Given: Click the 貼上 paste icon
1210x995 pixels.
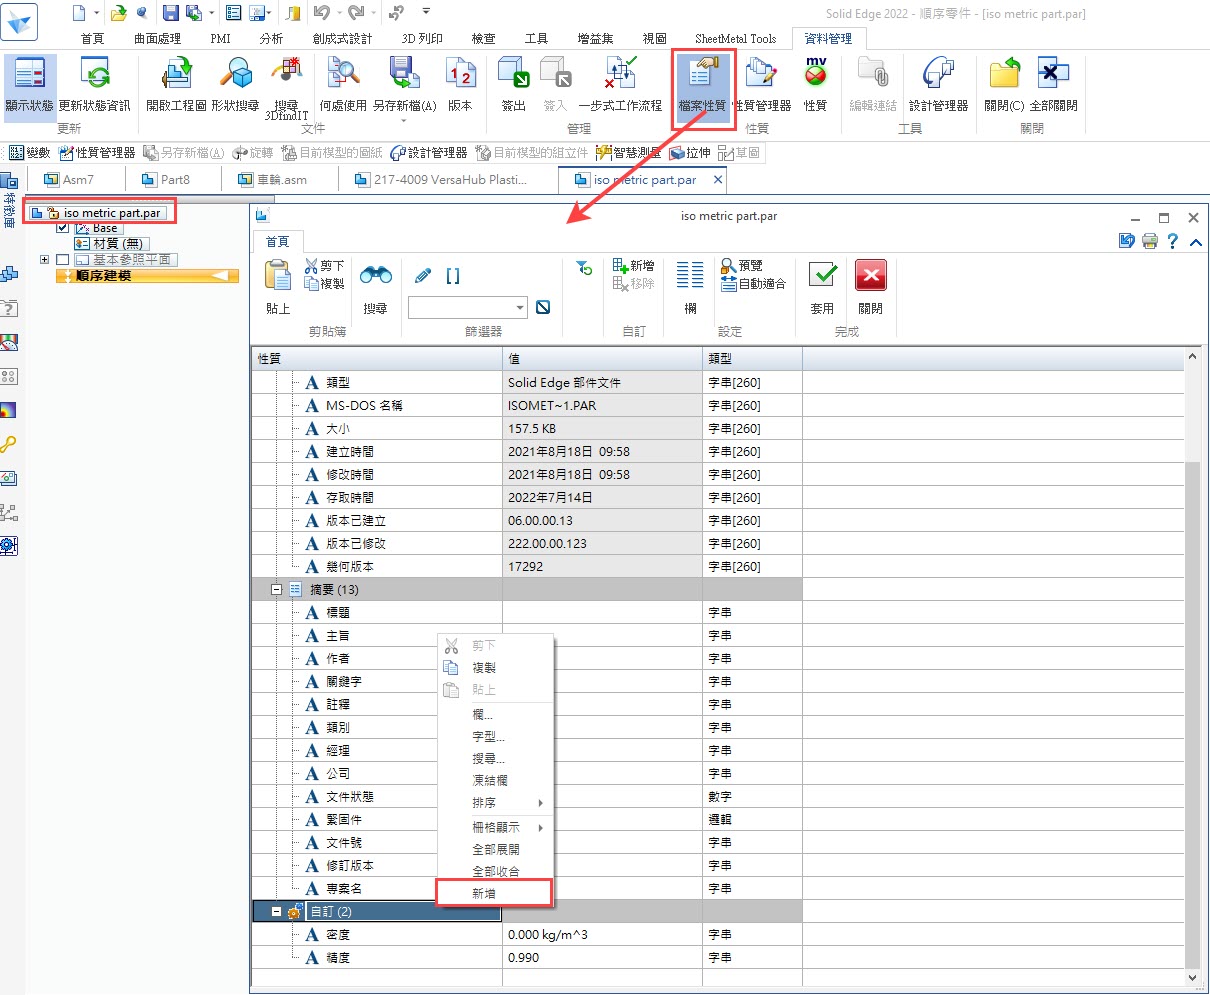Looking at the screenshot, I should pos(278,287).
